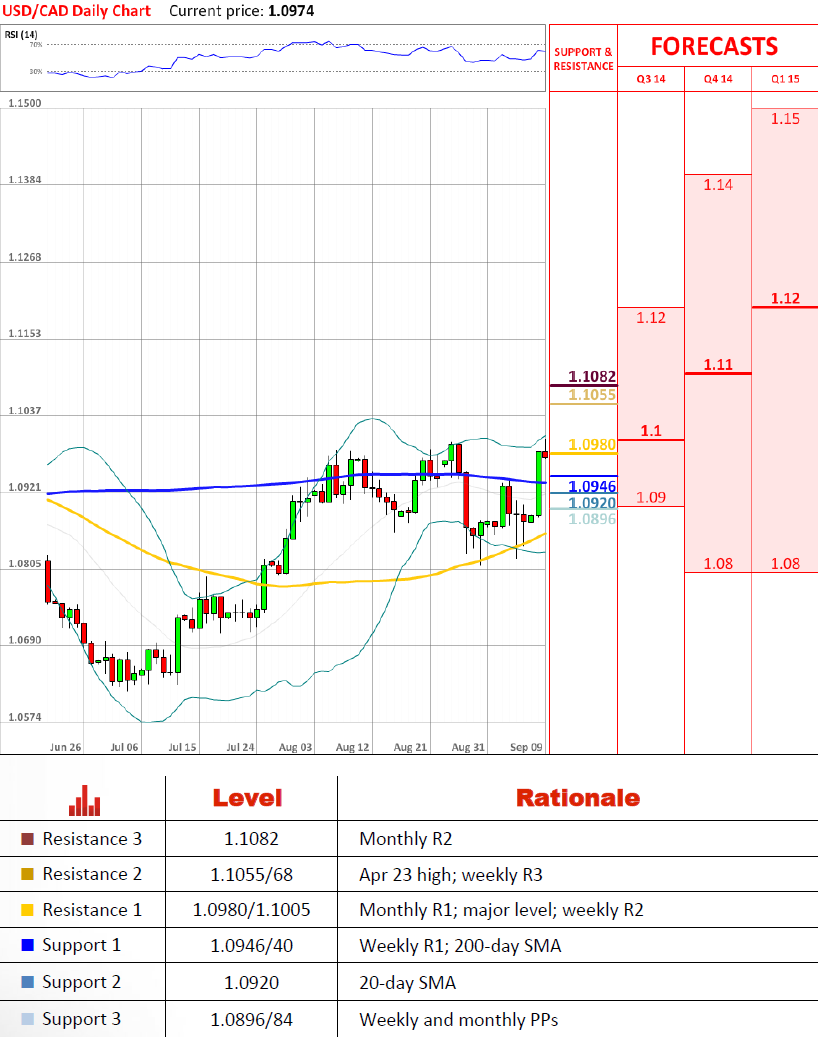
Task: Click the Support 2 row label
Action: [81, 983]
